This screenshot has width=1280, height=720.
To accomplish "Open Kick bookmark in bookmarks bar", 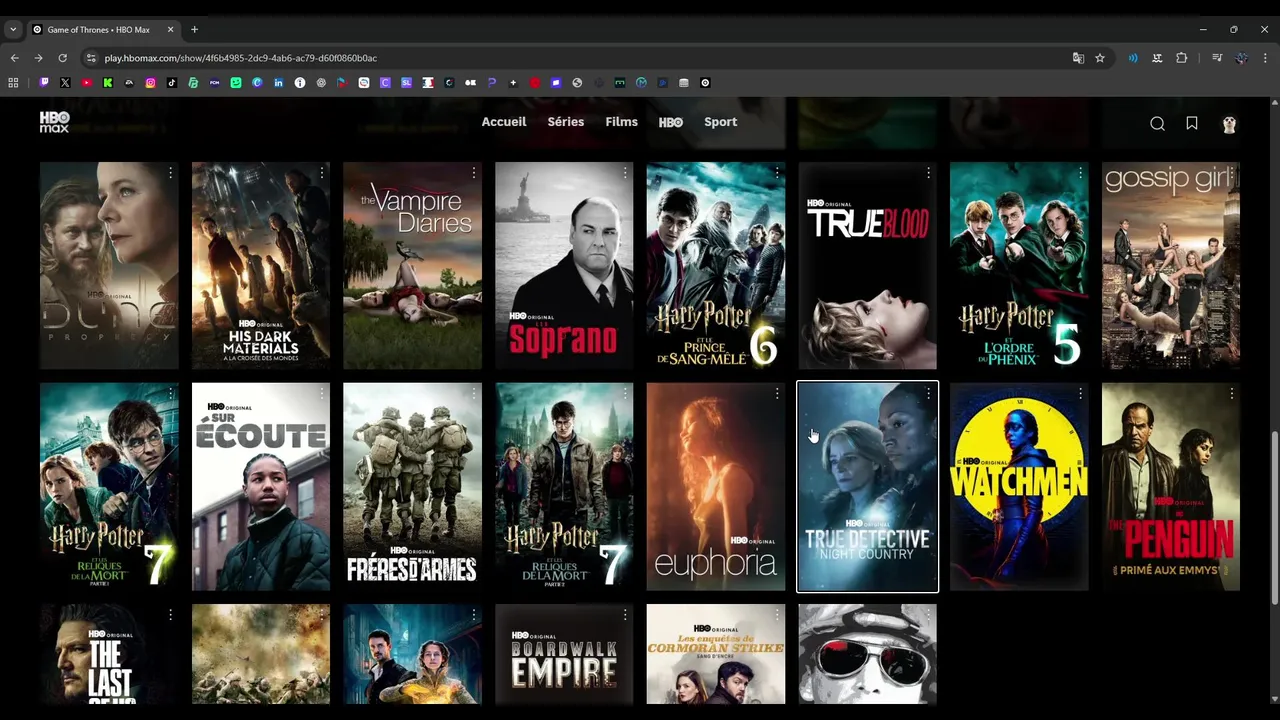I will pos(108,83).
